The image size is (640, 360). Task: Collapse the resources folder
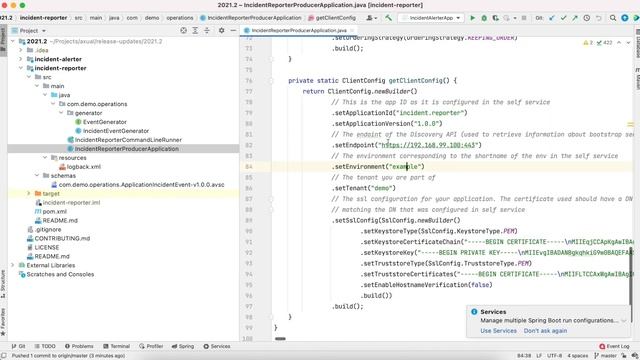click(x=45, y=158)
